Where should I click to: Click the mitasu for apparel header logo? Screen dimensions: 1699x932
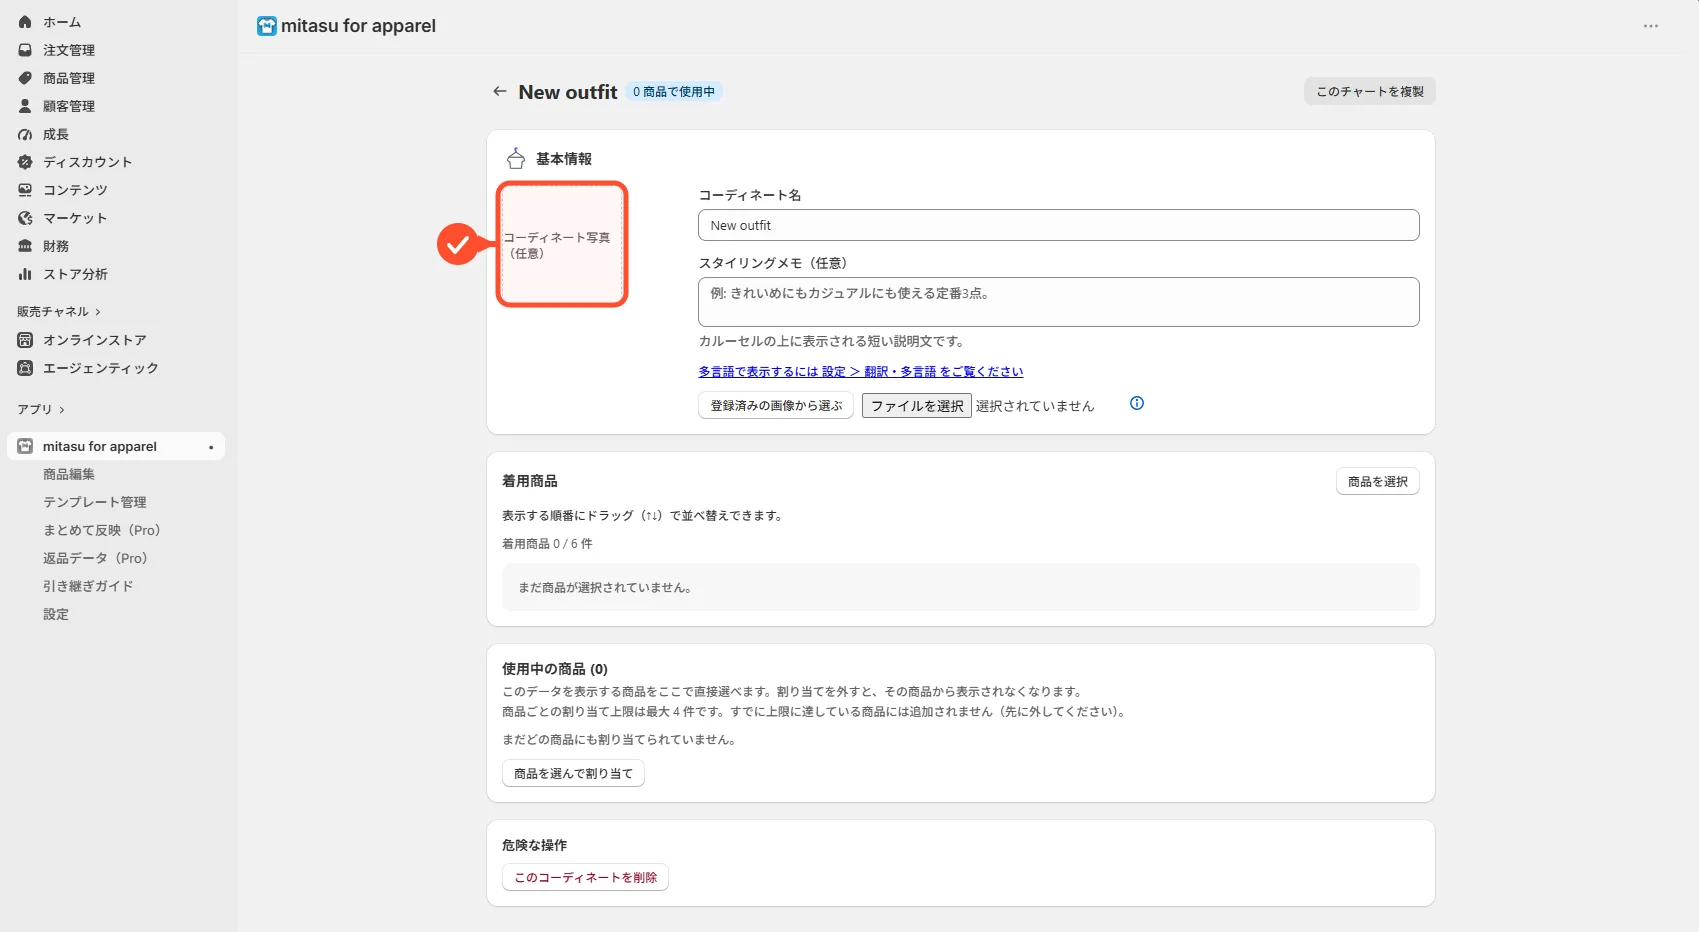coord(266,26)
